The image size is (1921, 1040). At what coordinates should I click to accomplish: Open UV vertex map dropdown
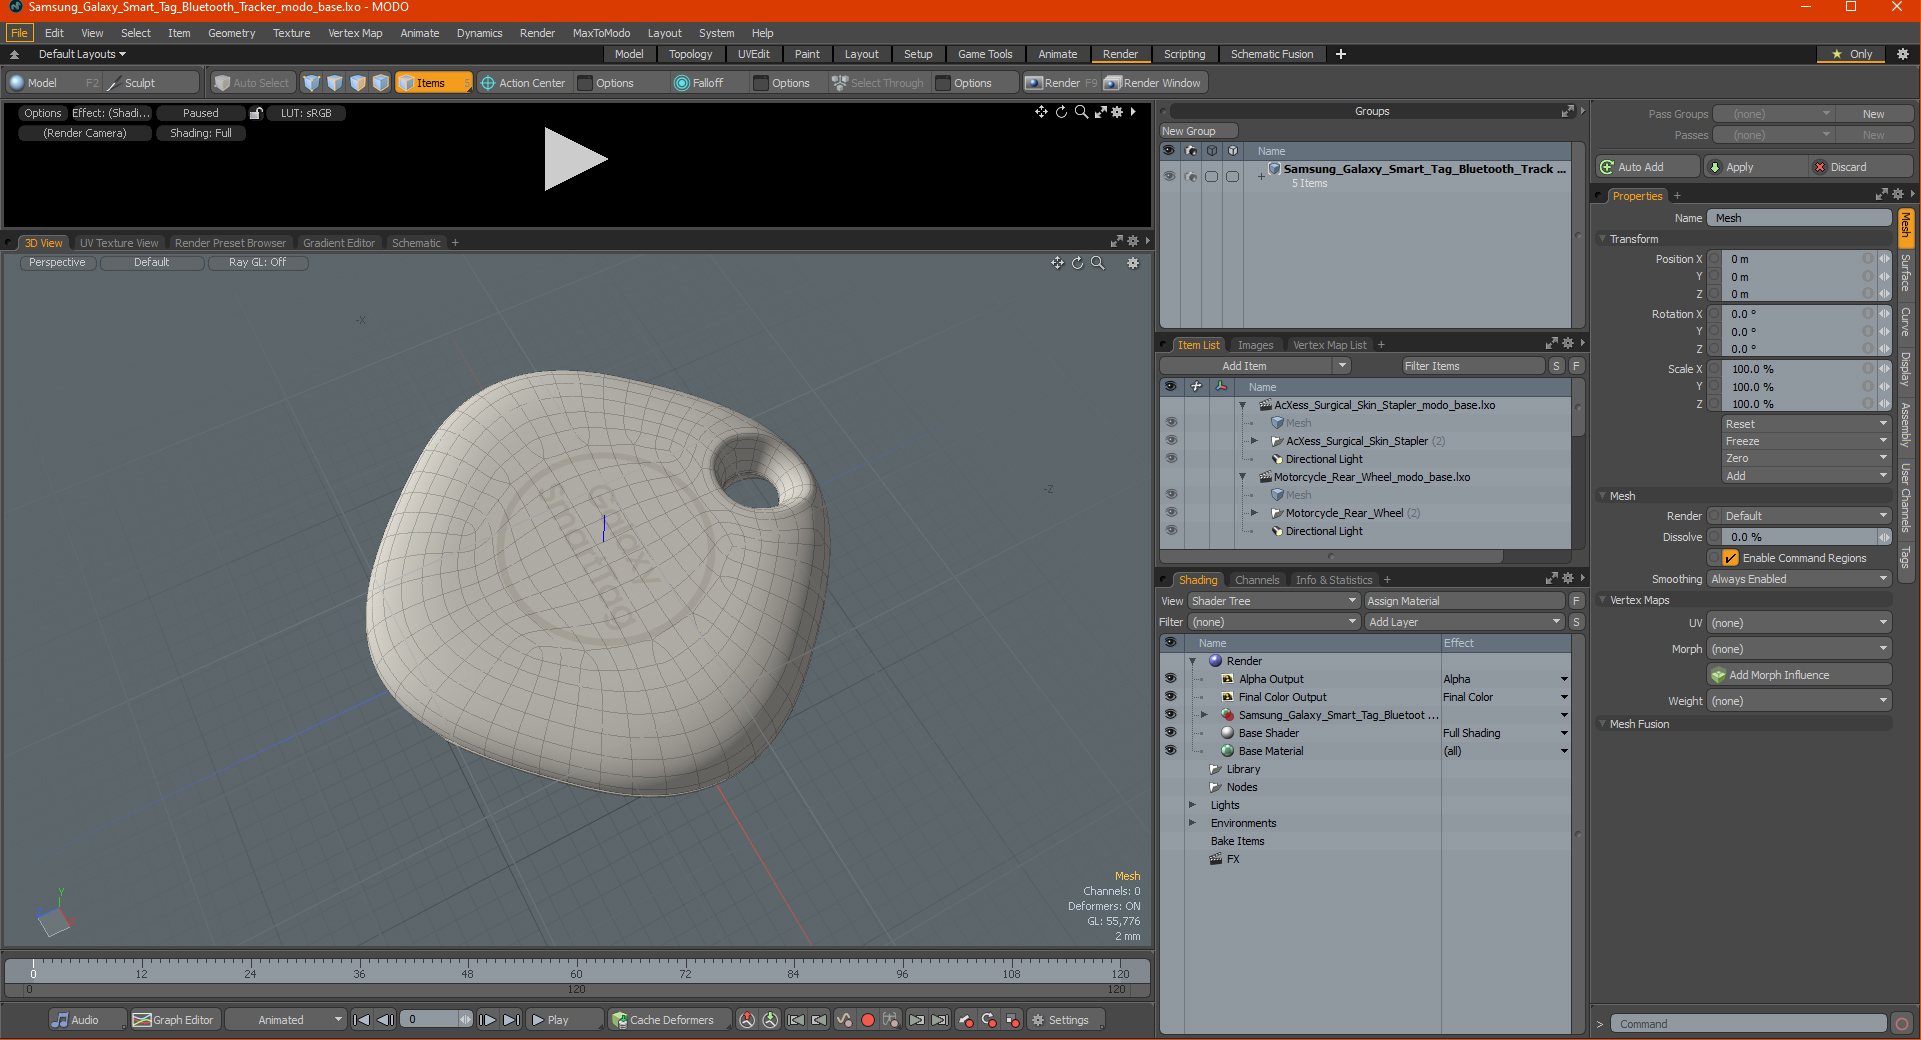[1799, 623]
